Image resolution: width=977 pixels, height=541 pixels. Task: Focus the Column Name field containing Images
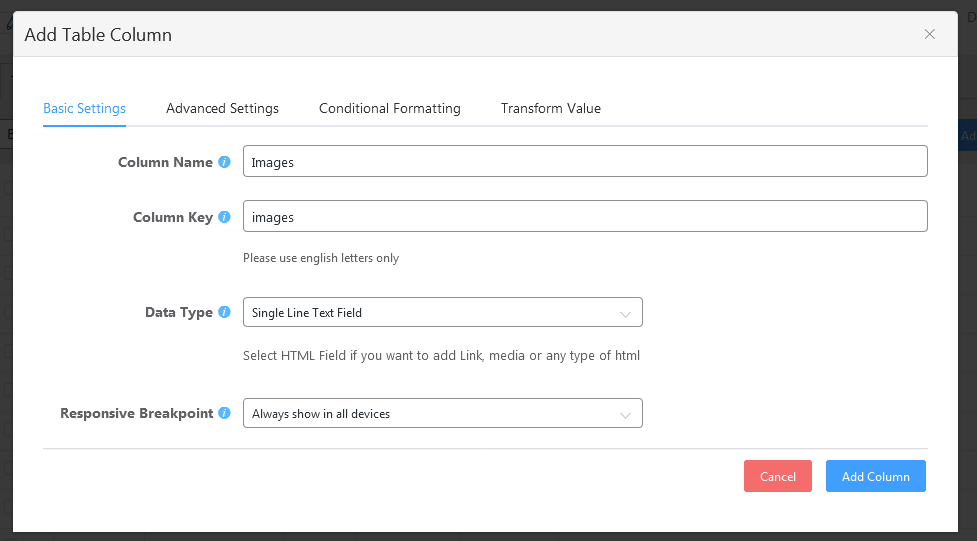click(584, 162)
